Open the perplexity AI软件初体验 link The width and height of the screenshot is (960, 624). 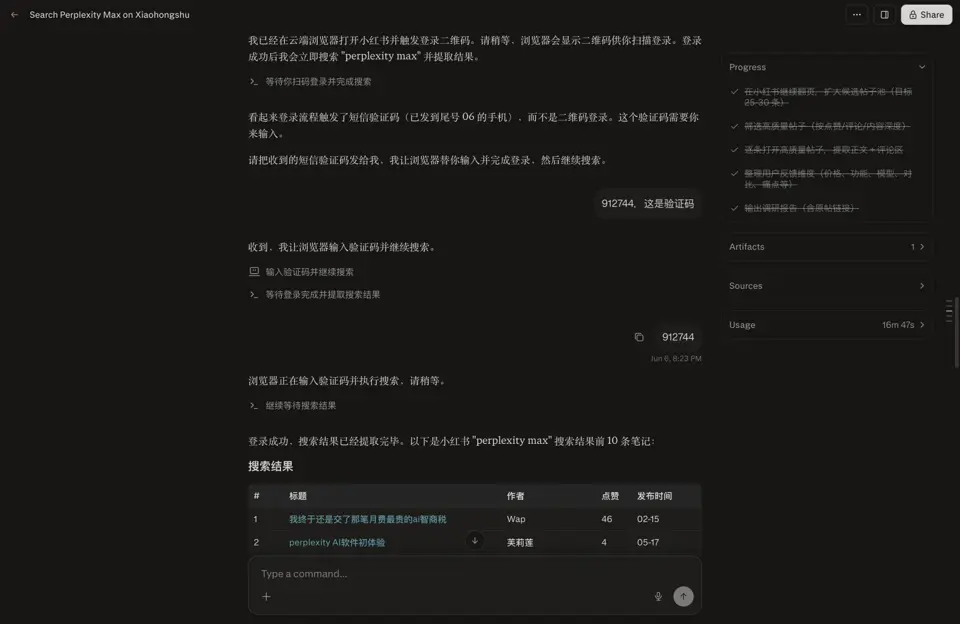(x=337, y=543)
